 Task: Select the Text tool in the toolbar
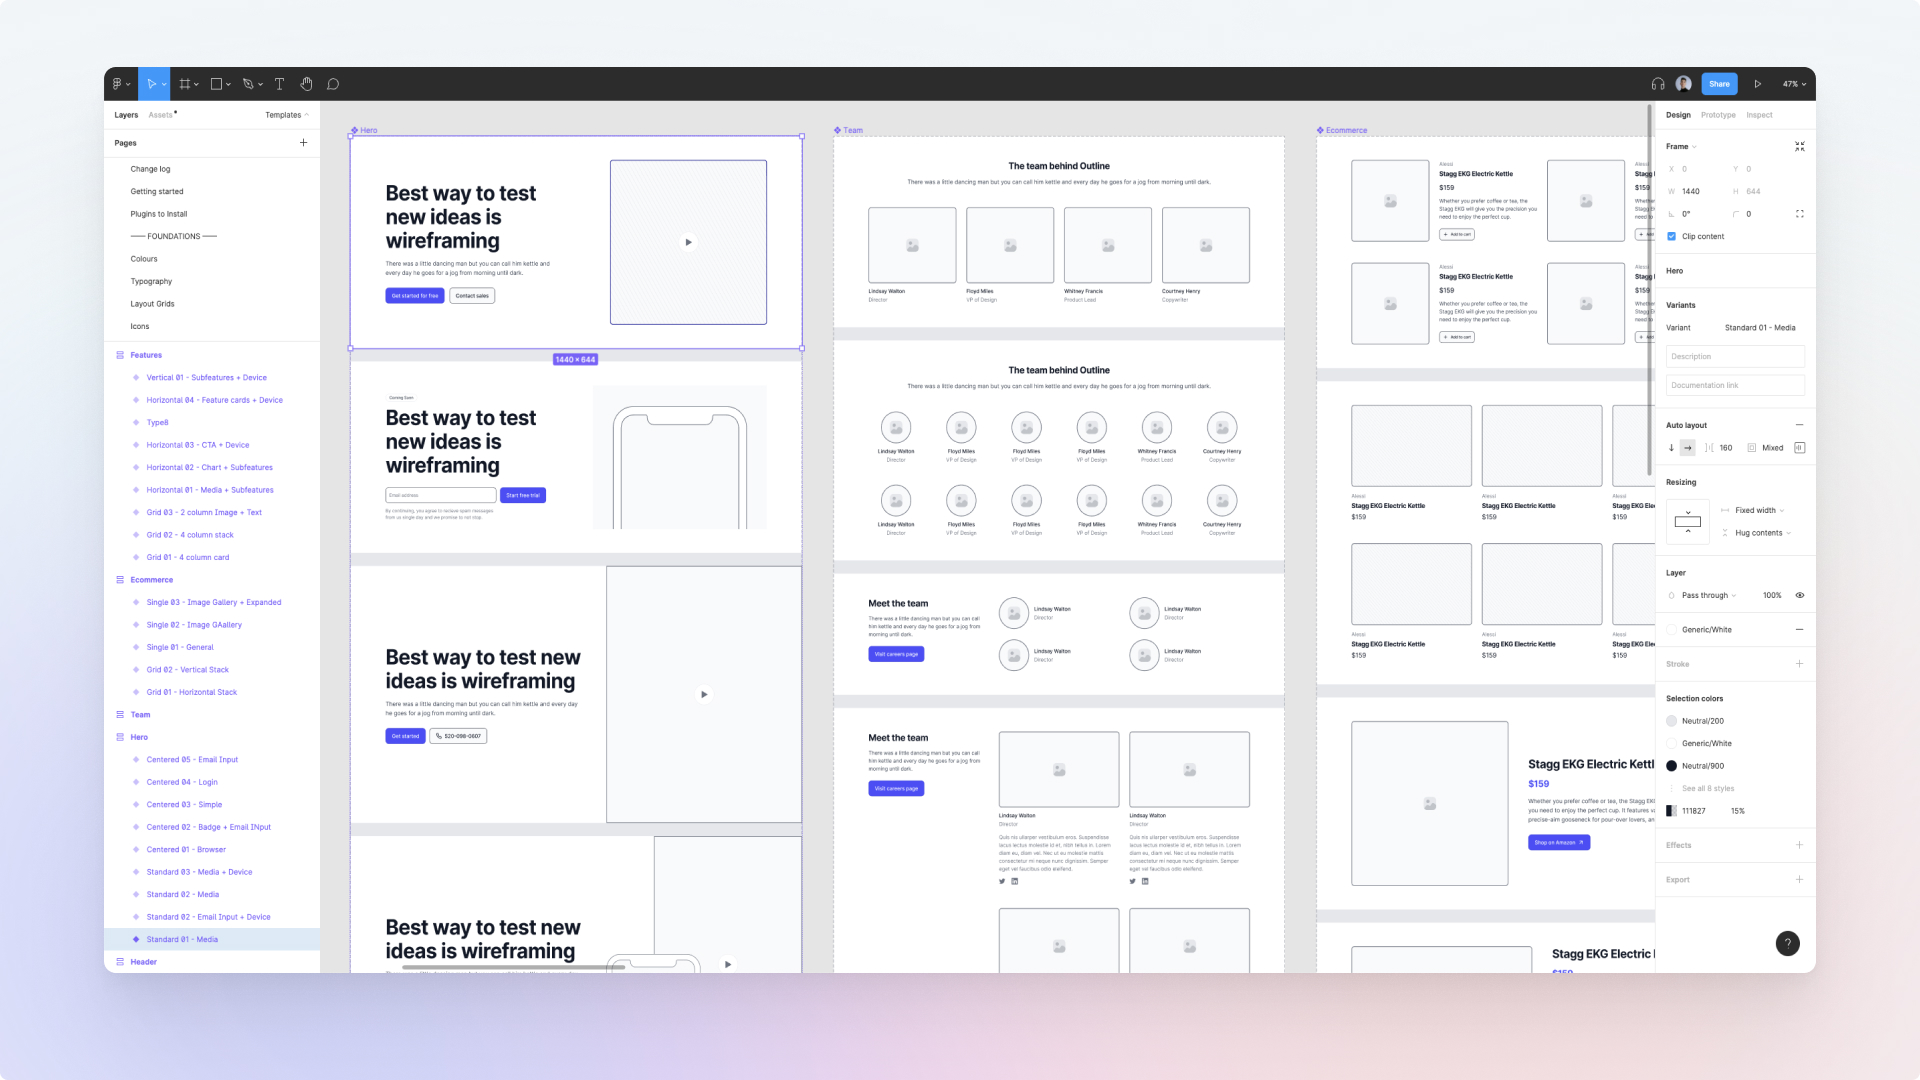[x=279, y=84]
